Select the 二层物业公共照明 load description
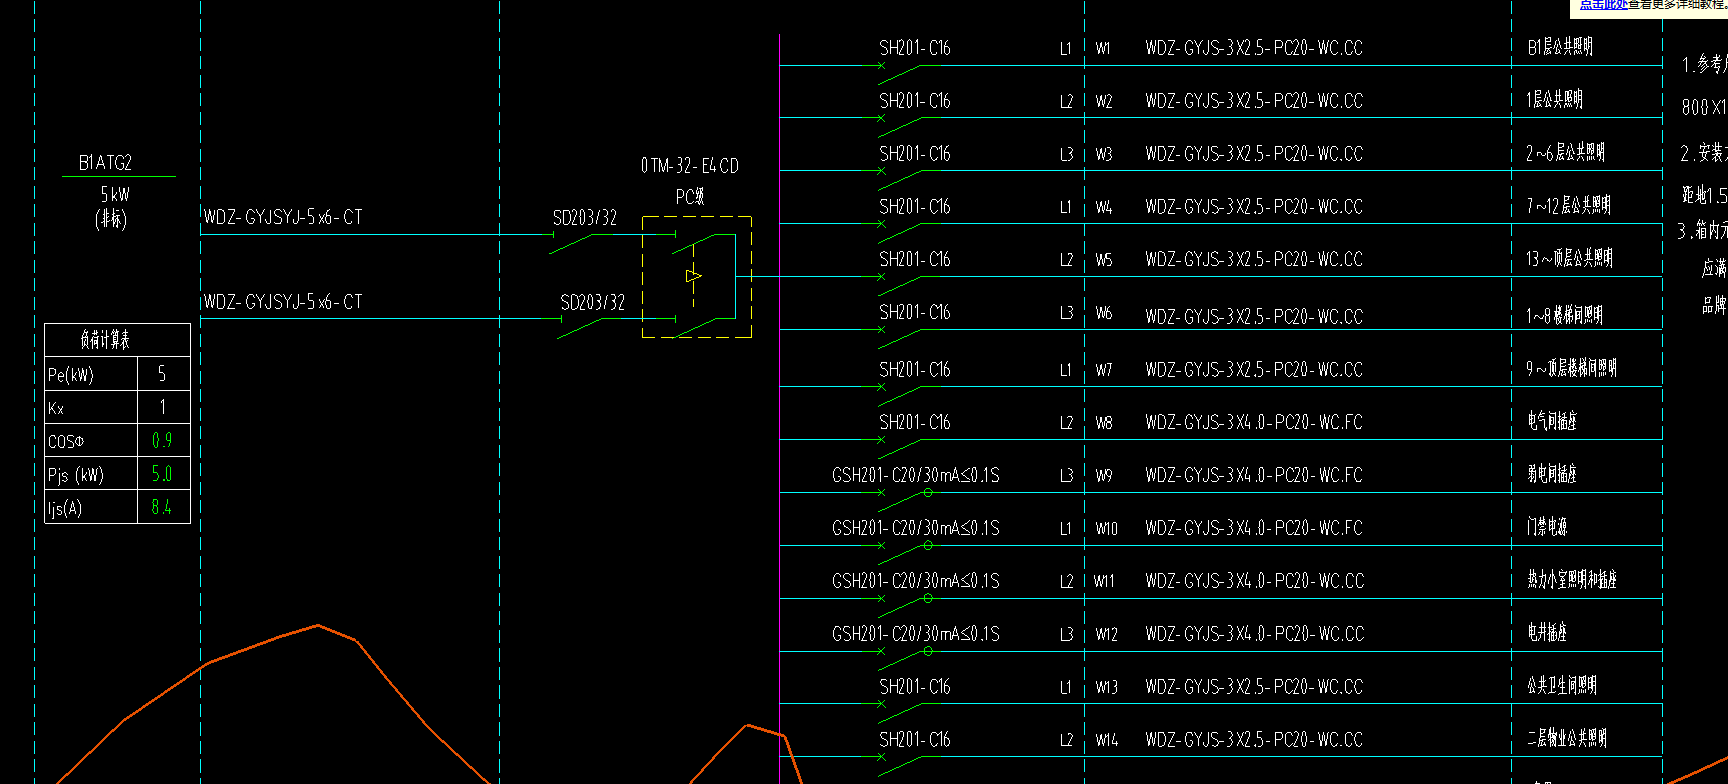 click(1567, 739)
